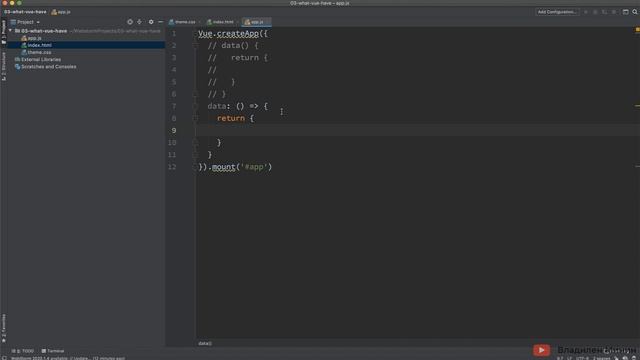
Task: Open the Terminal tool window
Action: [53, 351]
